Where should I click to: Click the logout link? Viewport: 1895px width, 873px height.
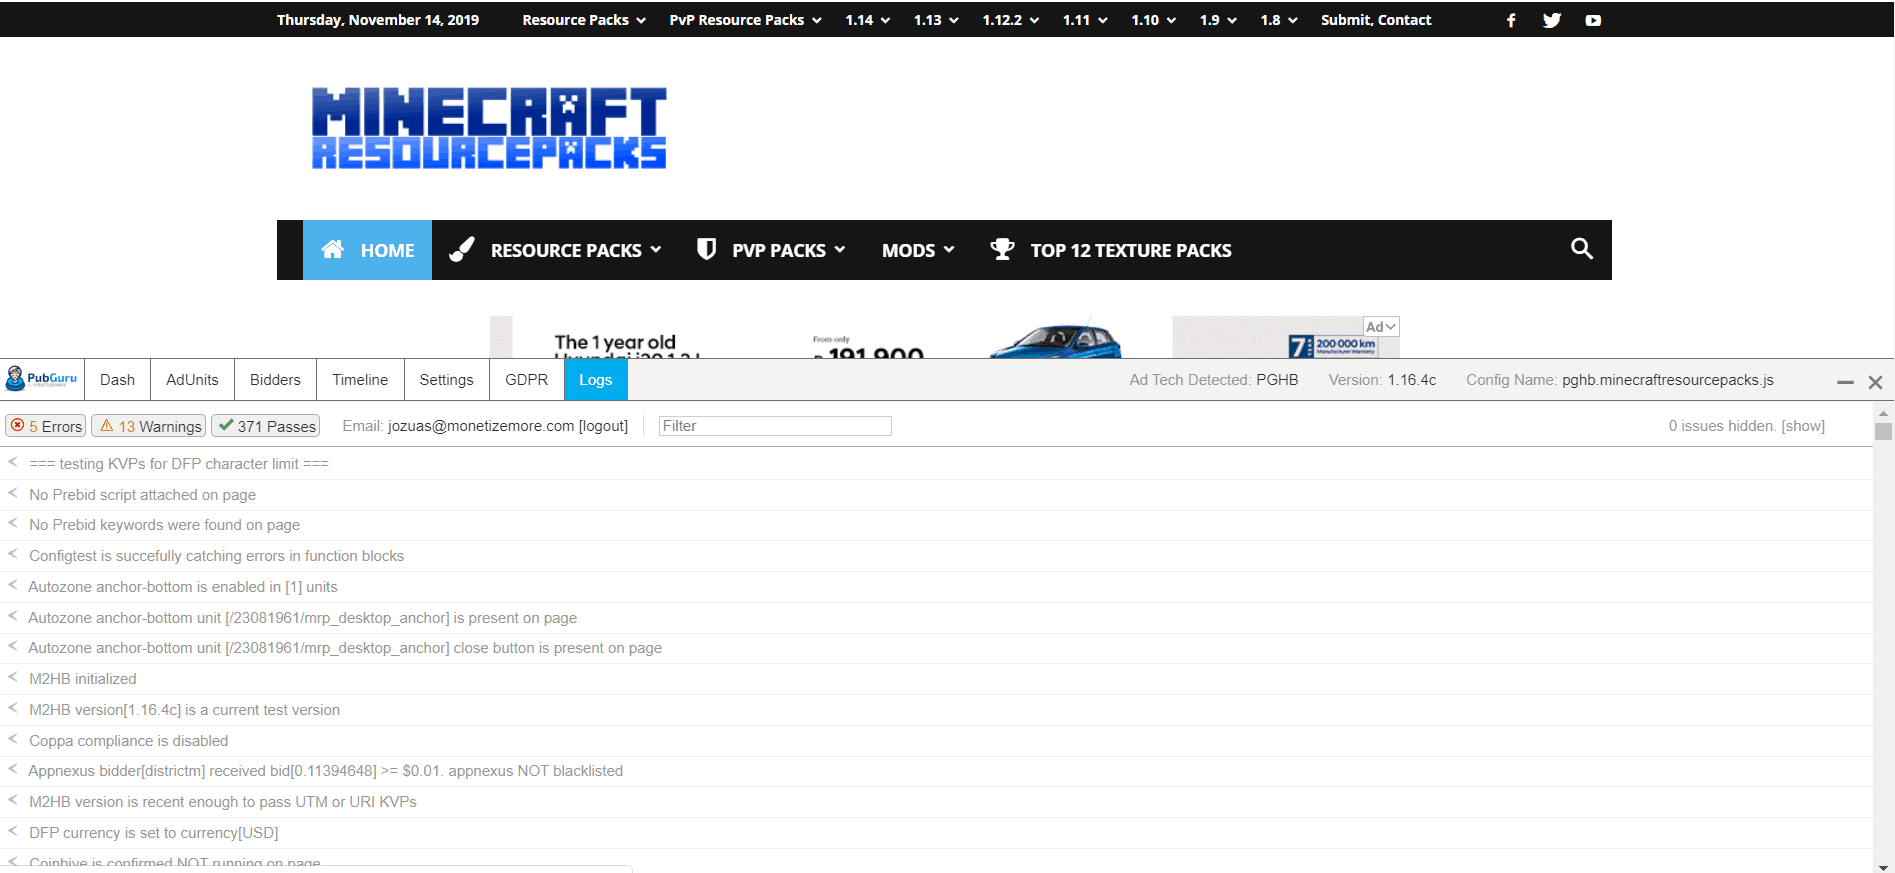603,426
